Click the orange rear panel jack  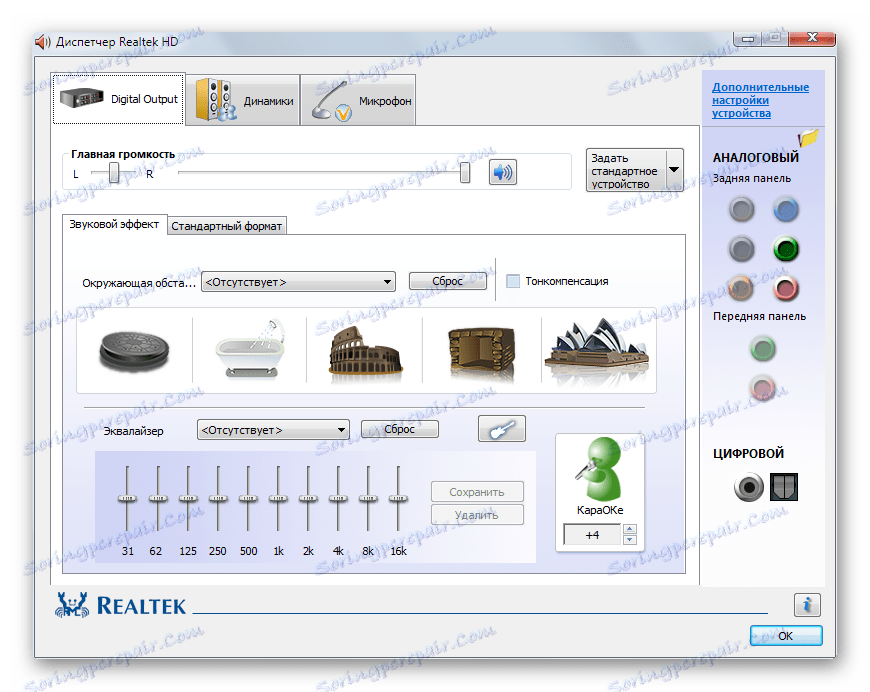(741, 288)
